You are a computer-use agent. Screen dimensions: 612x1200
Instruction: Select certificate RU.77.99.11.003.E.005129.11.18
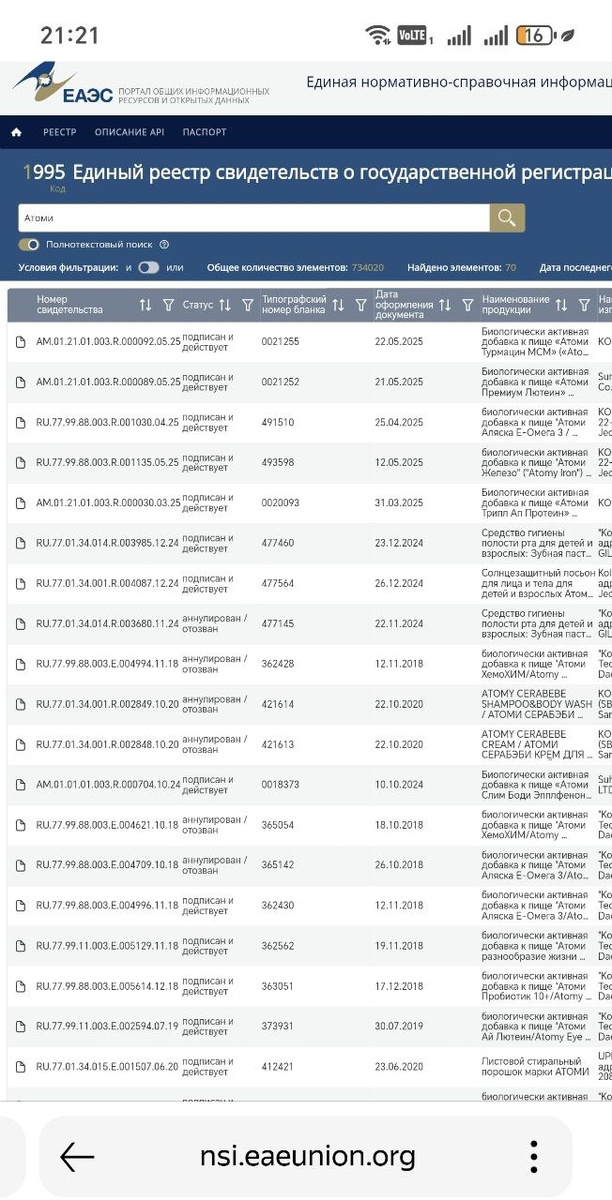click(x=108, y=946)
